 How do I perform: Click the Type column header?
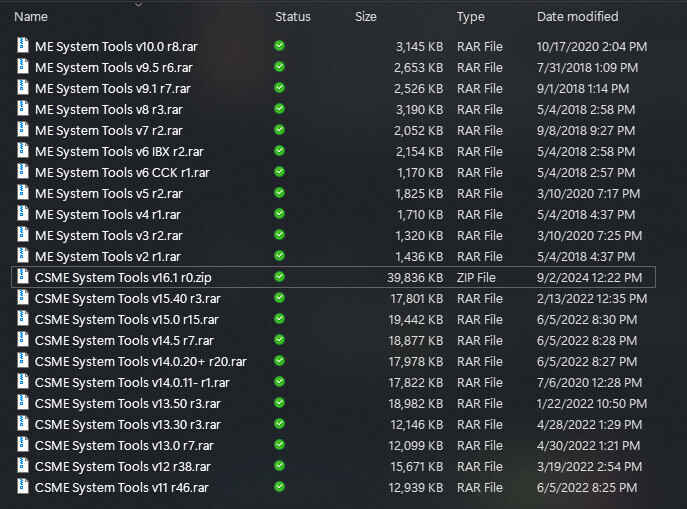pos(471,17)
